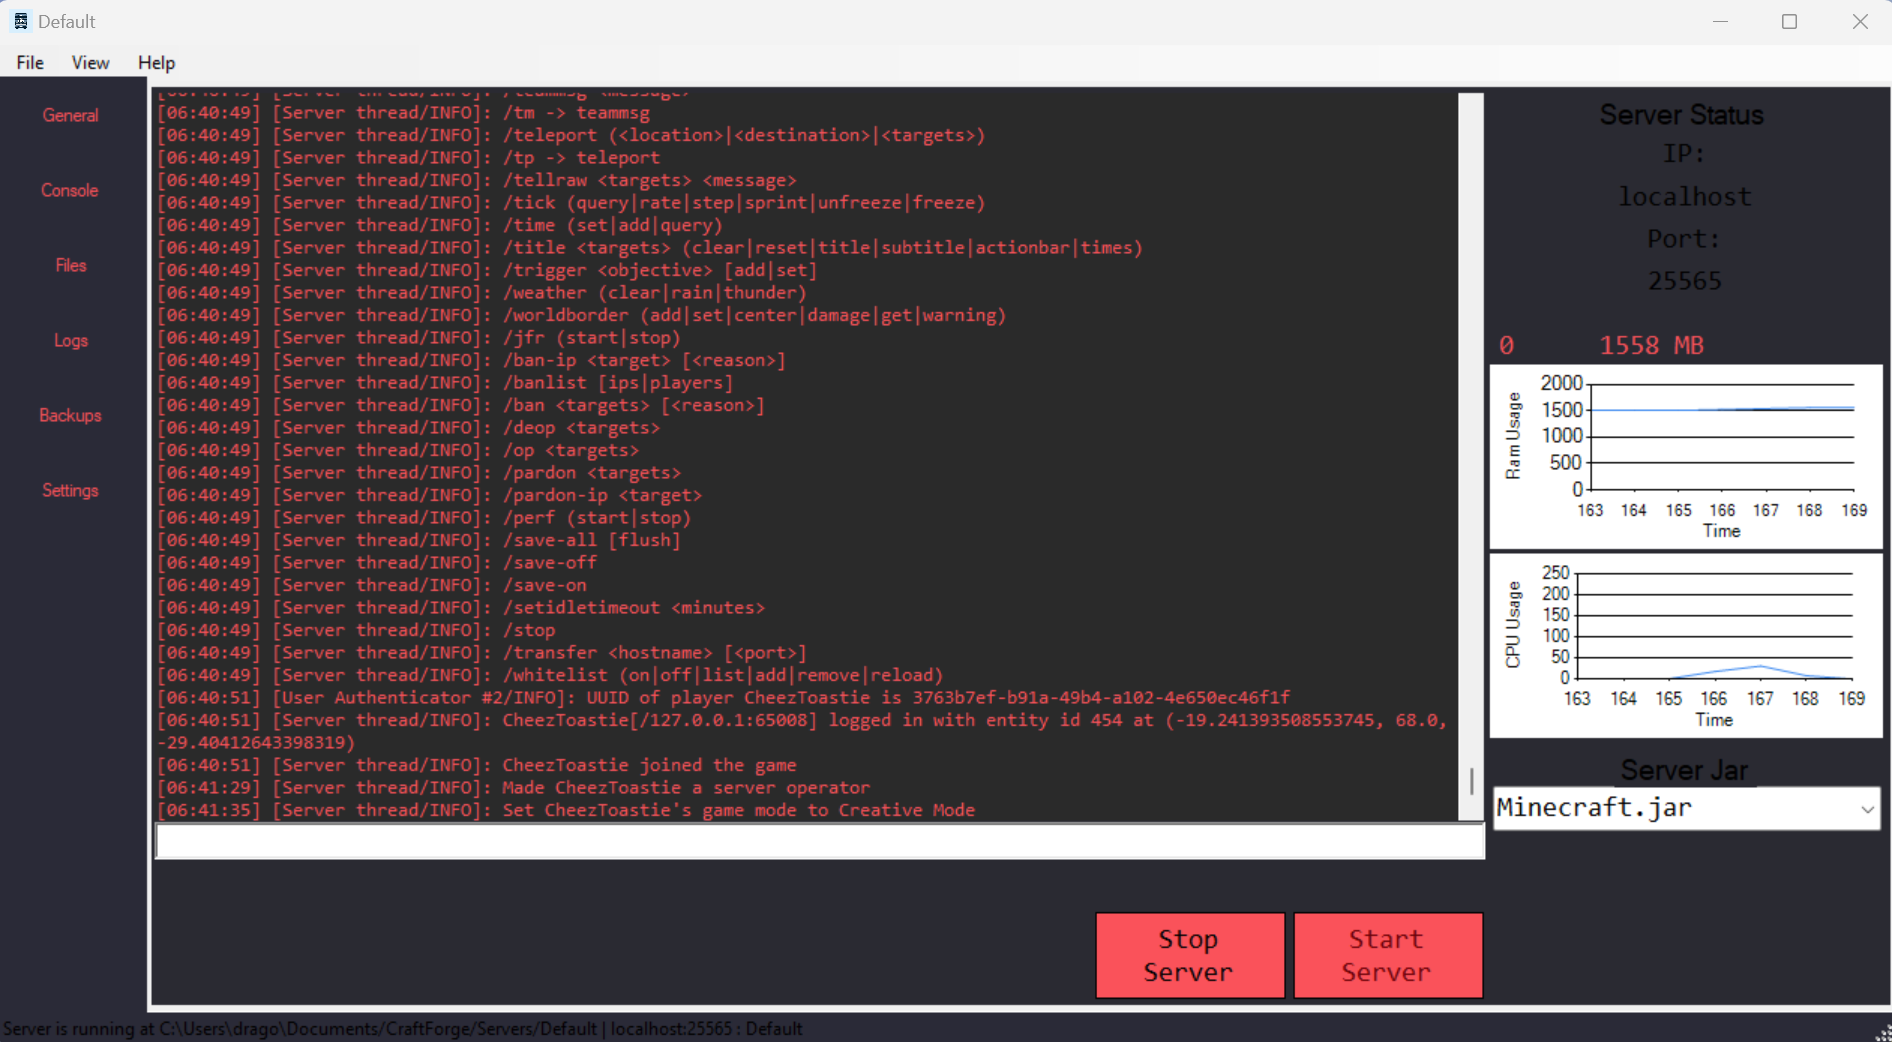Click the 'CheezToastie joined the game' line

click(x=477, y=765)
